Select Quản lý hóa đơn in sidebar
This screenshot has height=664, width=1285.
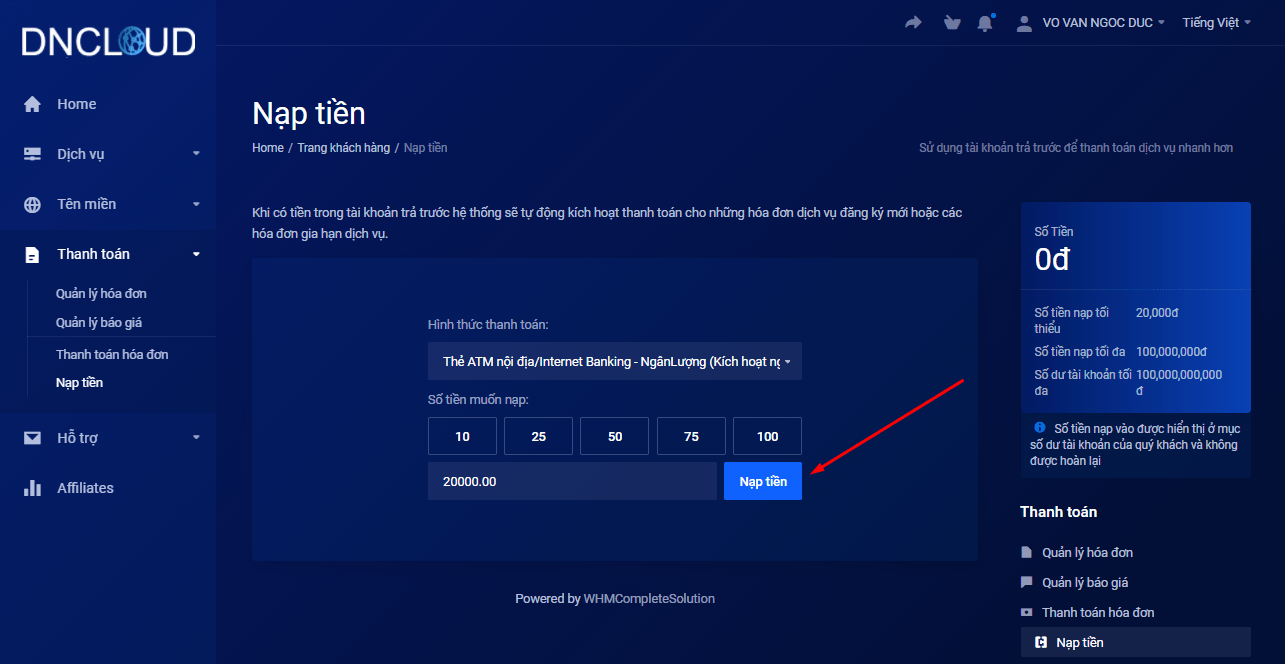pyautogui.click(x=101, y=294)
